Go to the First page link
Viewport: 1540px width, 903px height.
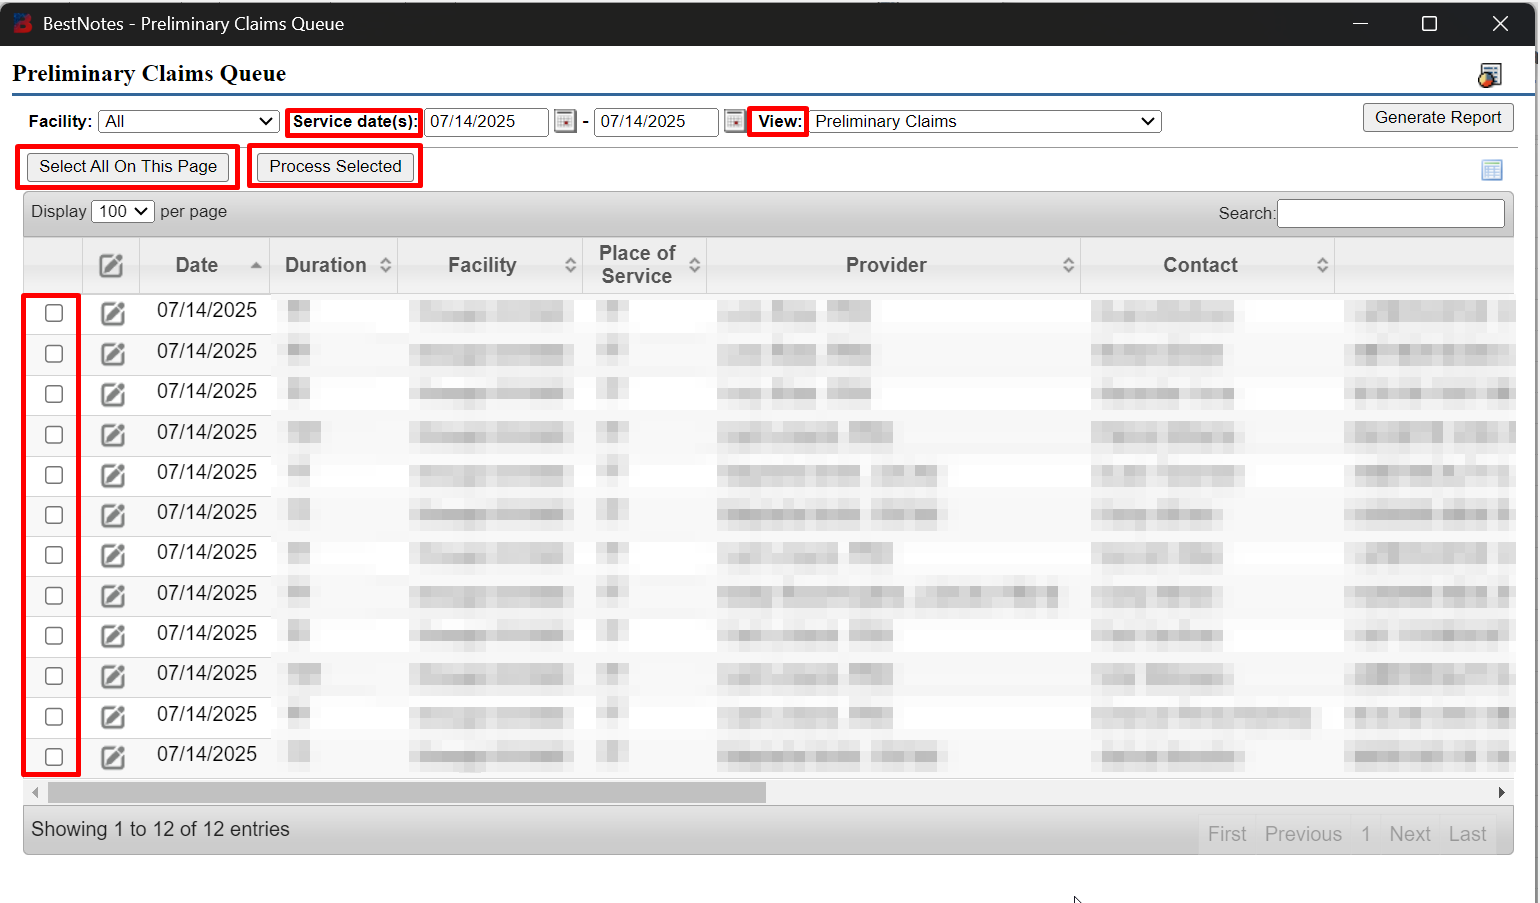[x=1227, y=834]
